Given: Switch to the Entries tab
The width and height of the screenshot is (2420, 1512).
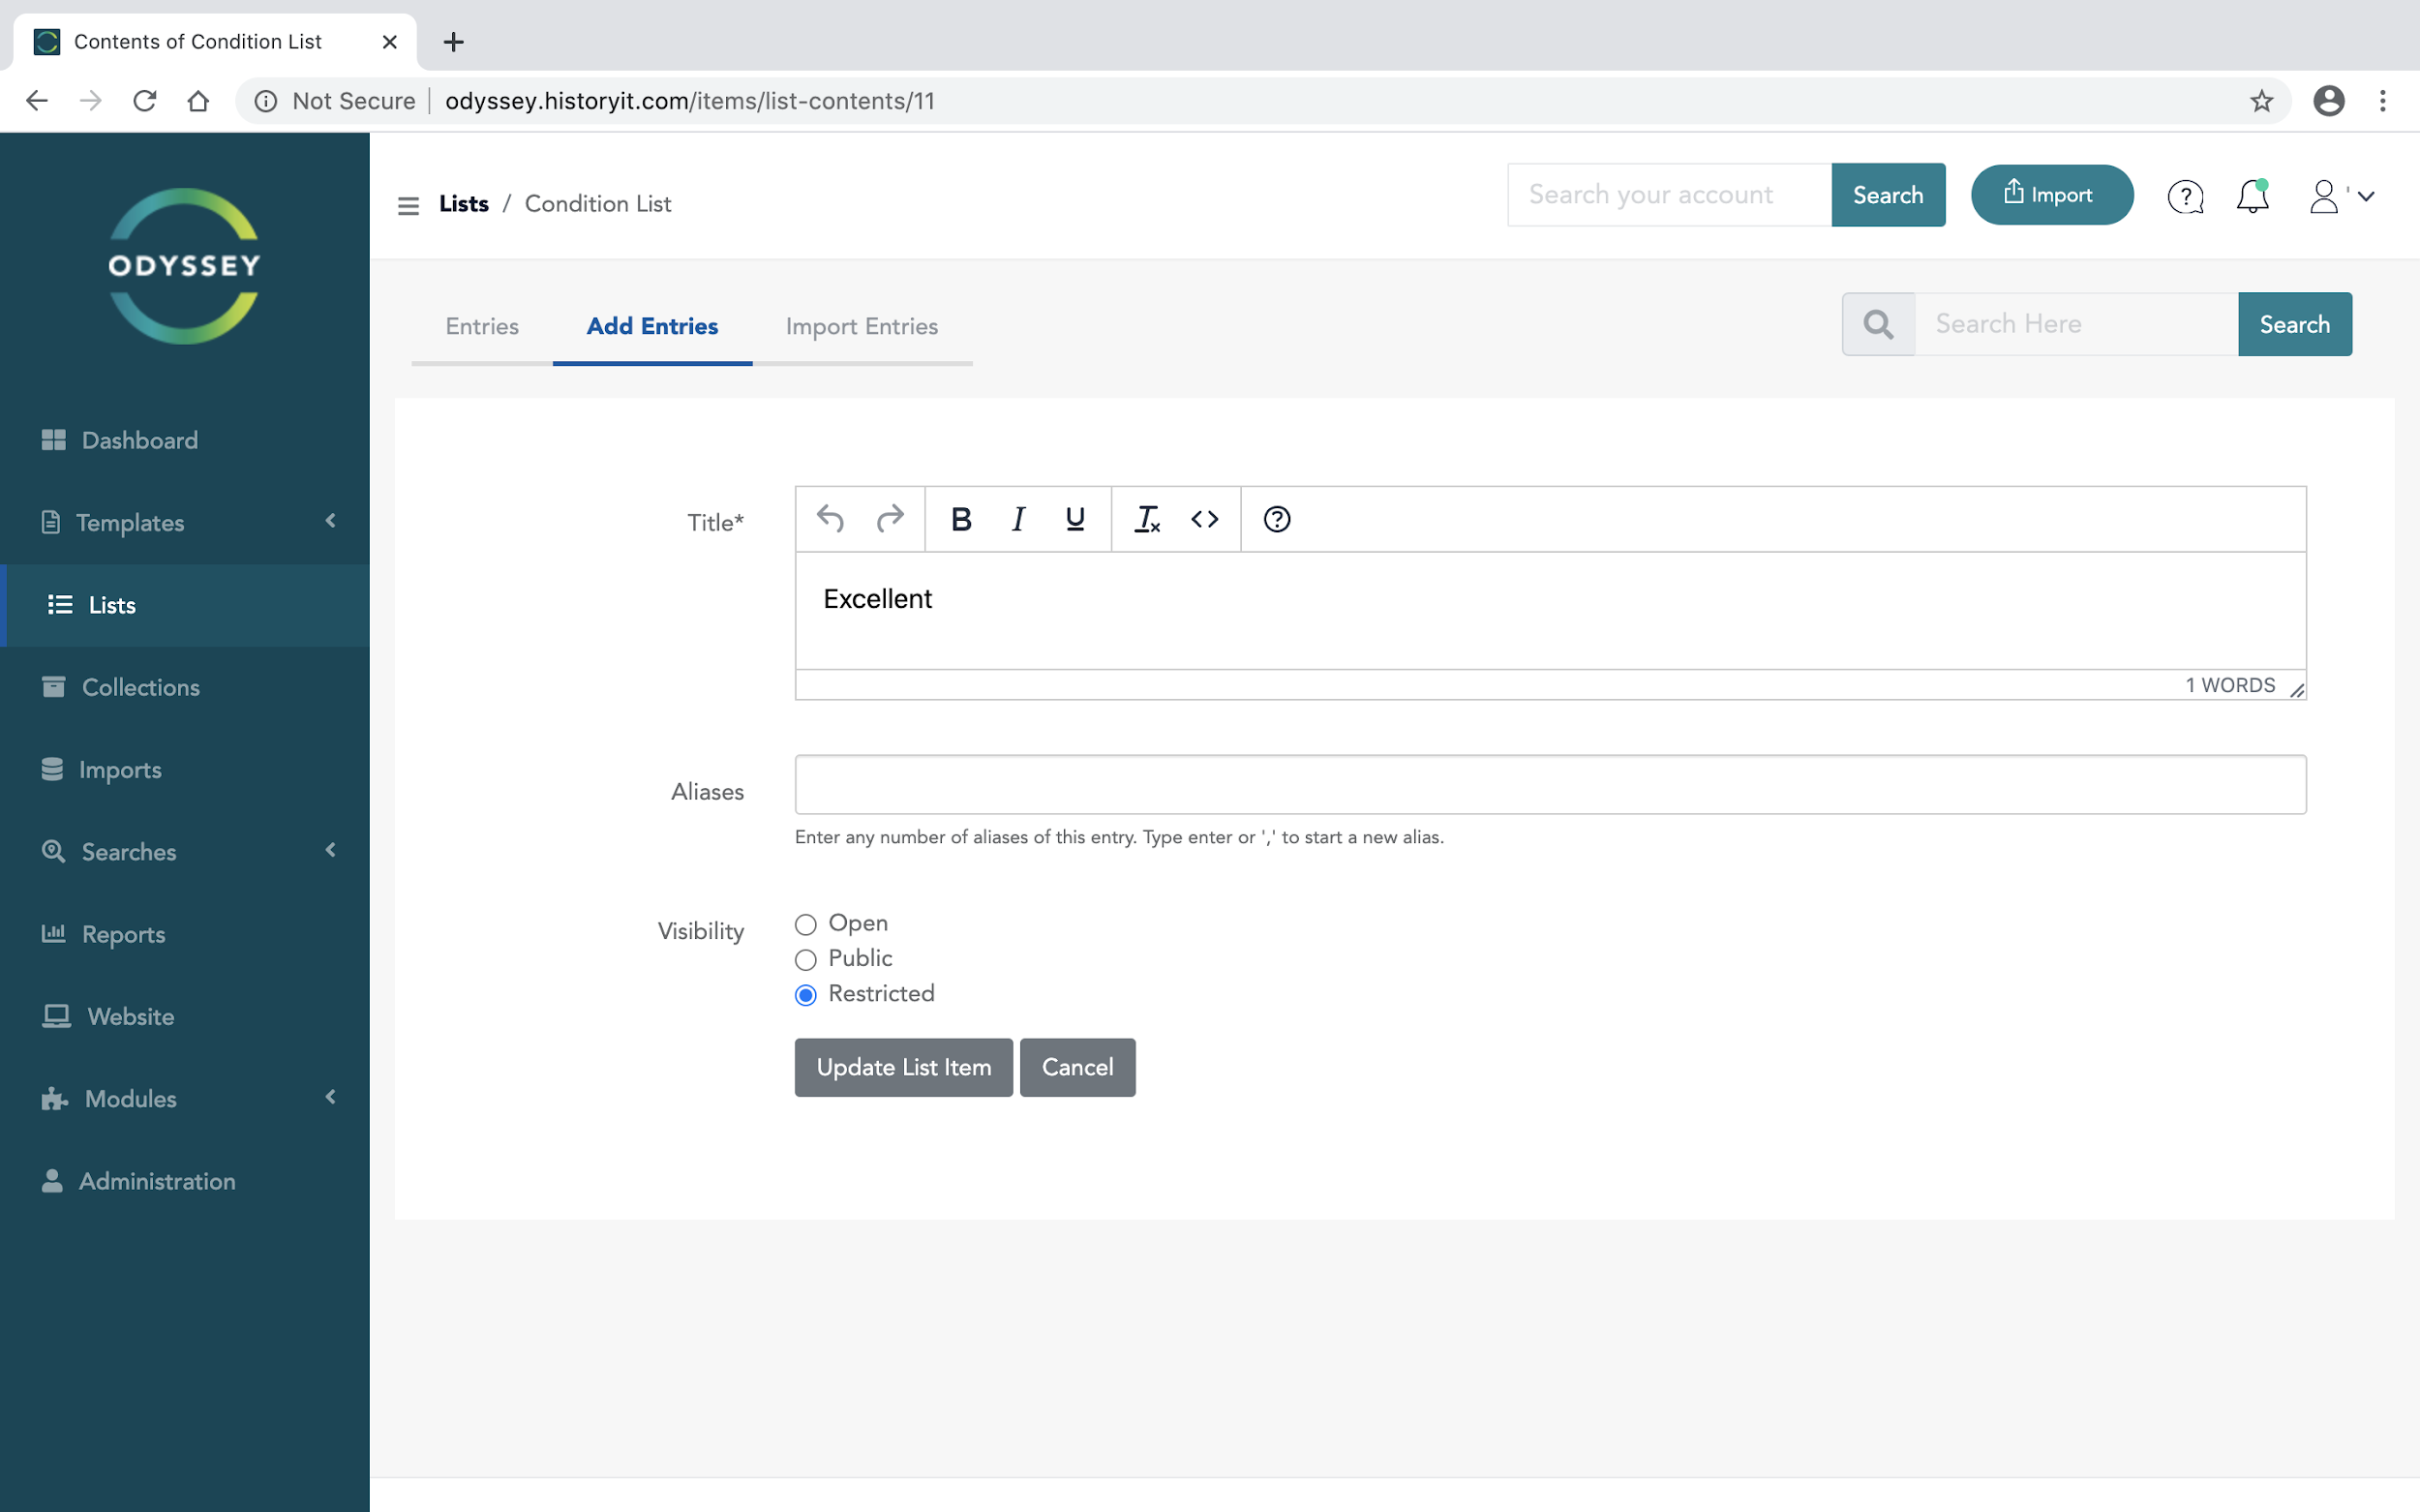Looking at the screenshot, I should [x=482, y=327].
